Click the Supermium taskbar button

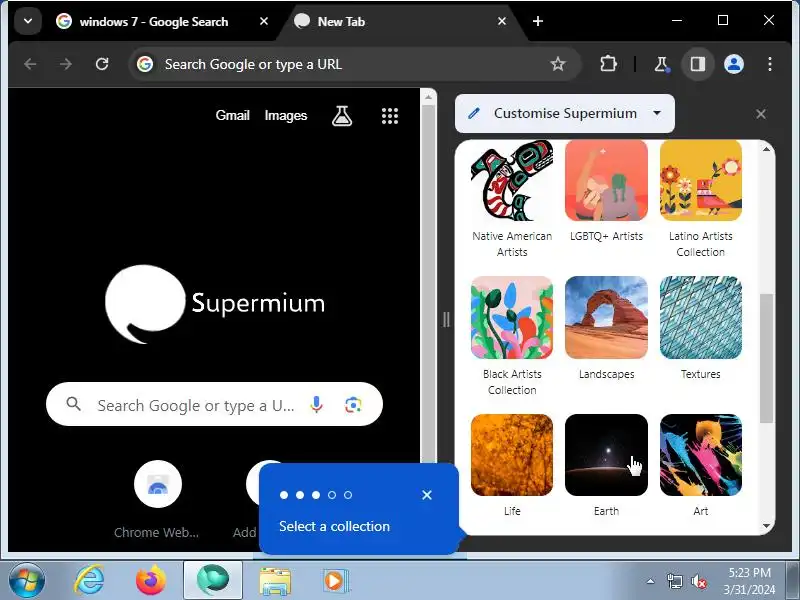tap(213, 581)
